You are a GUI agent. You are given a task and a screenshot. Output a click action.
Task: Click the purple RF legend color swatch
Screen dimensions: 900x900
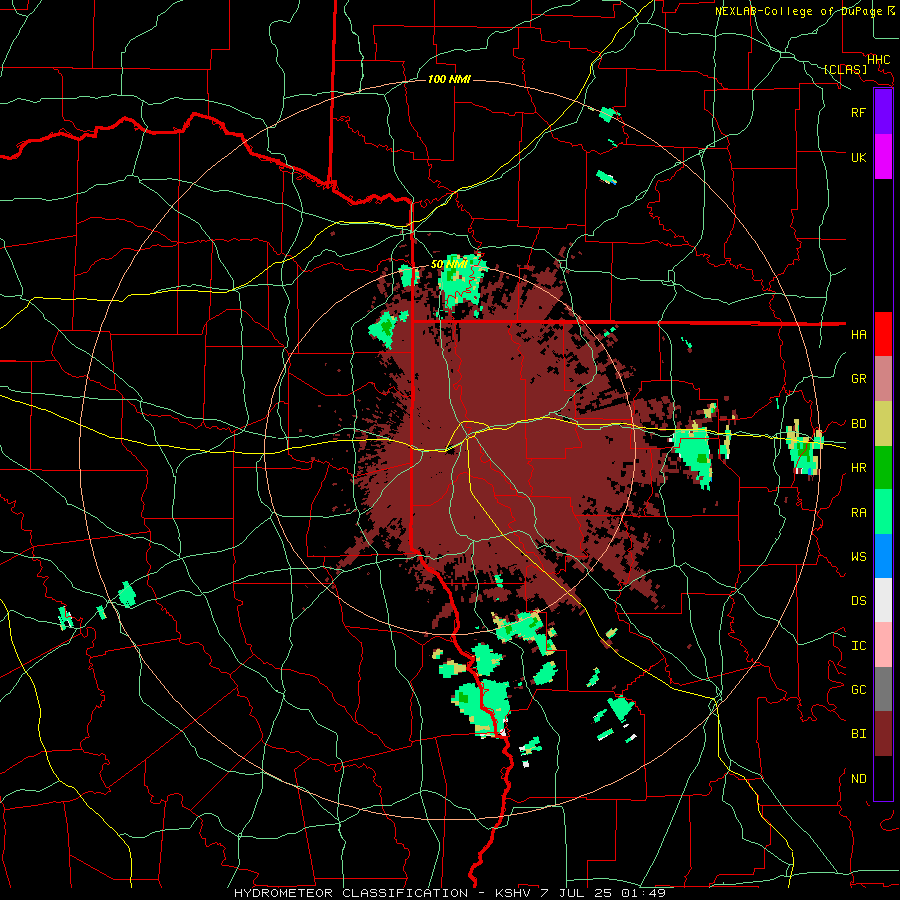pyautogui.click(x=883, y=112)
